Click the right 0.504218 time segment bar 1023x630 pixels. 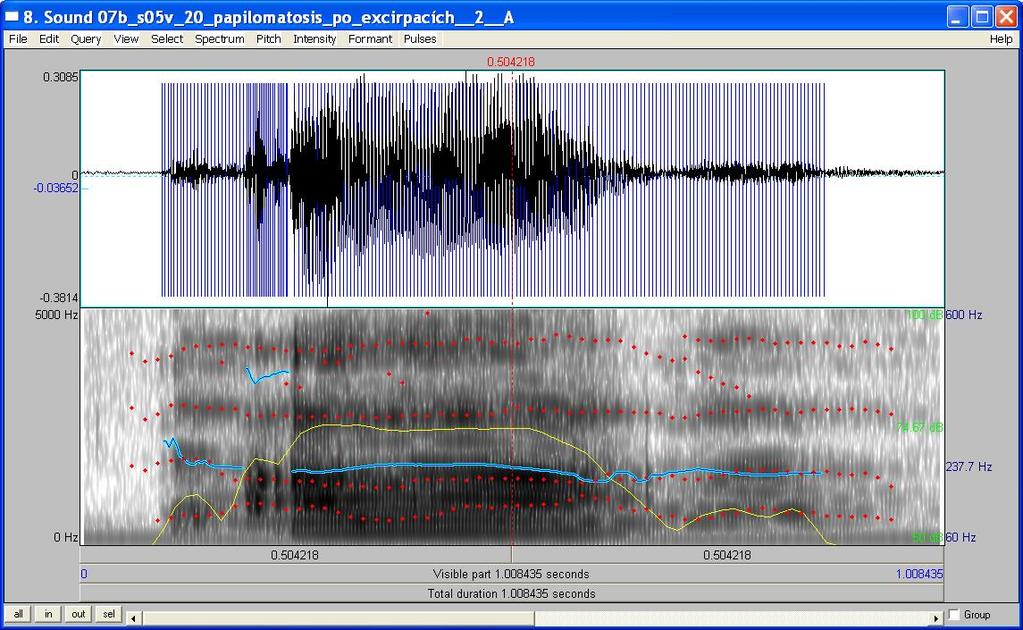pos(727,555)
